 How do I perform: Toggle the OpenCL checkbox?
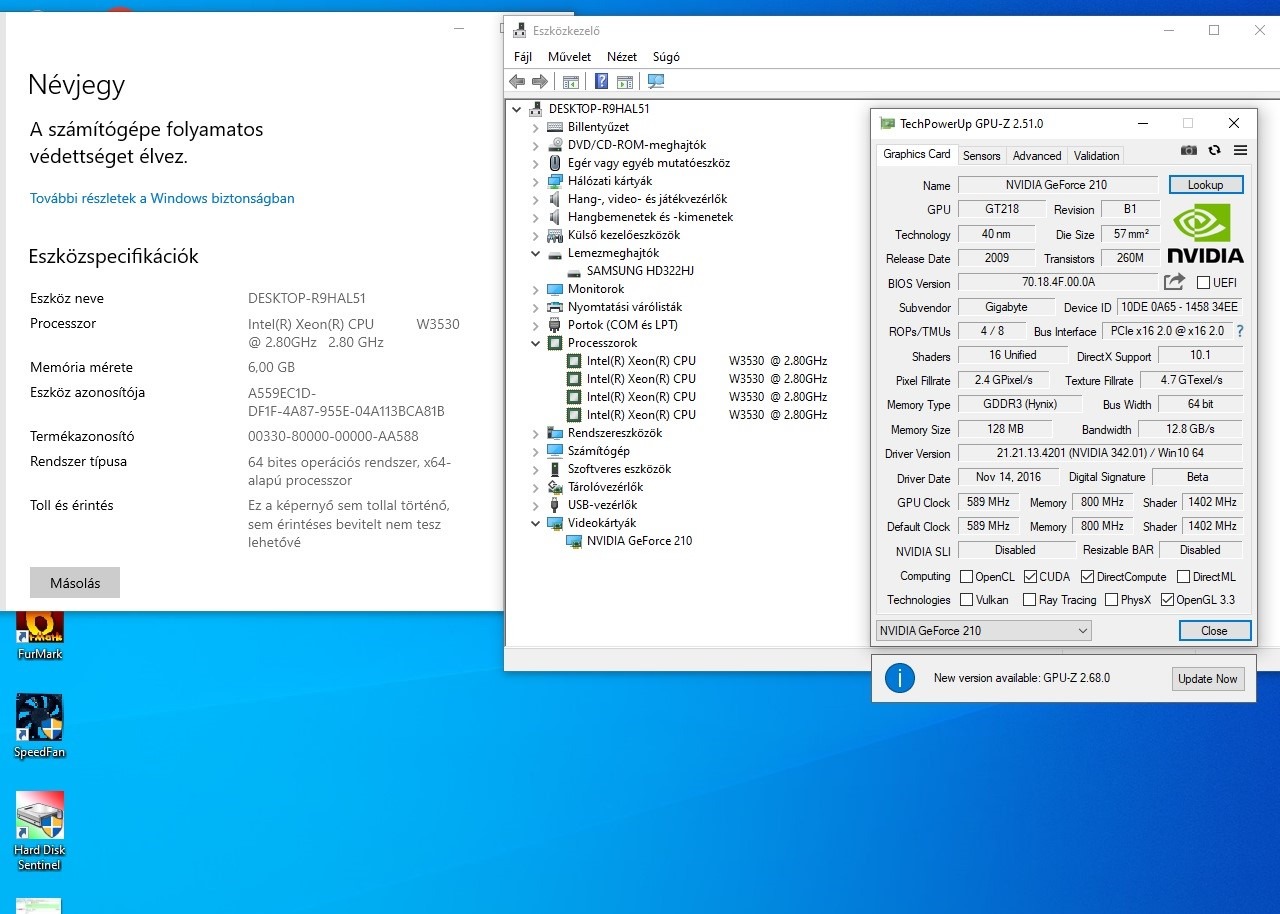pos(966,577)
